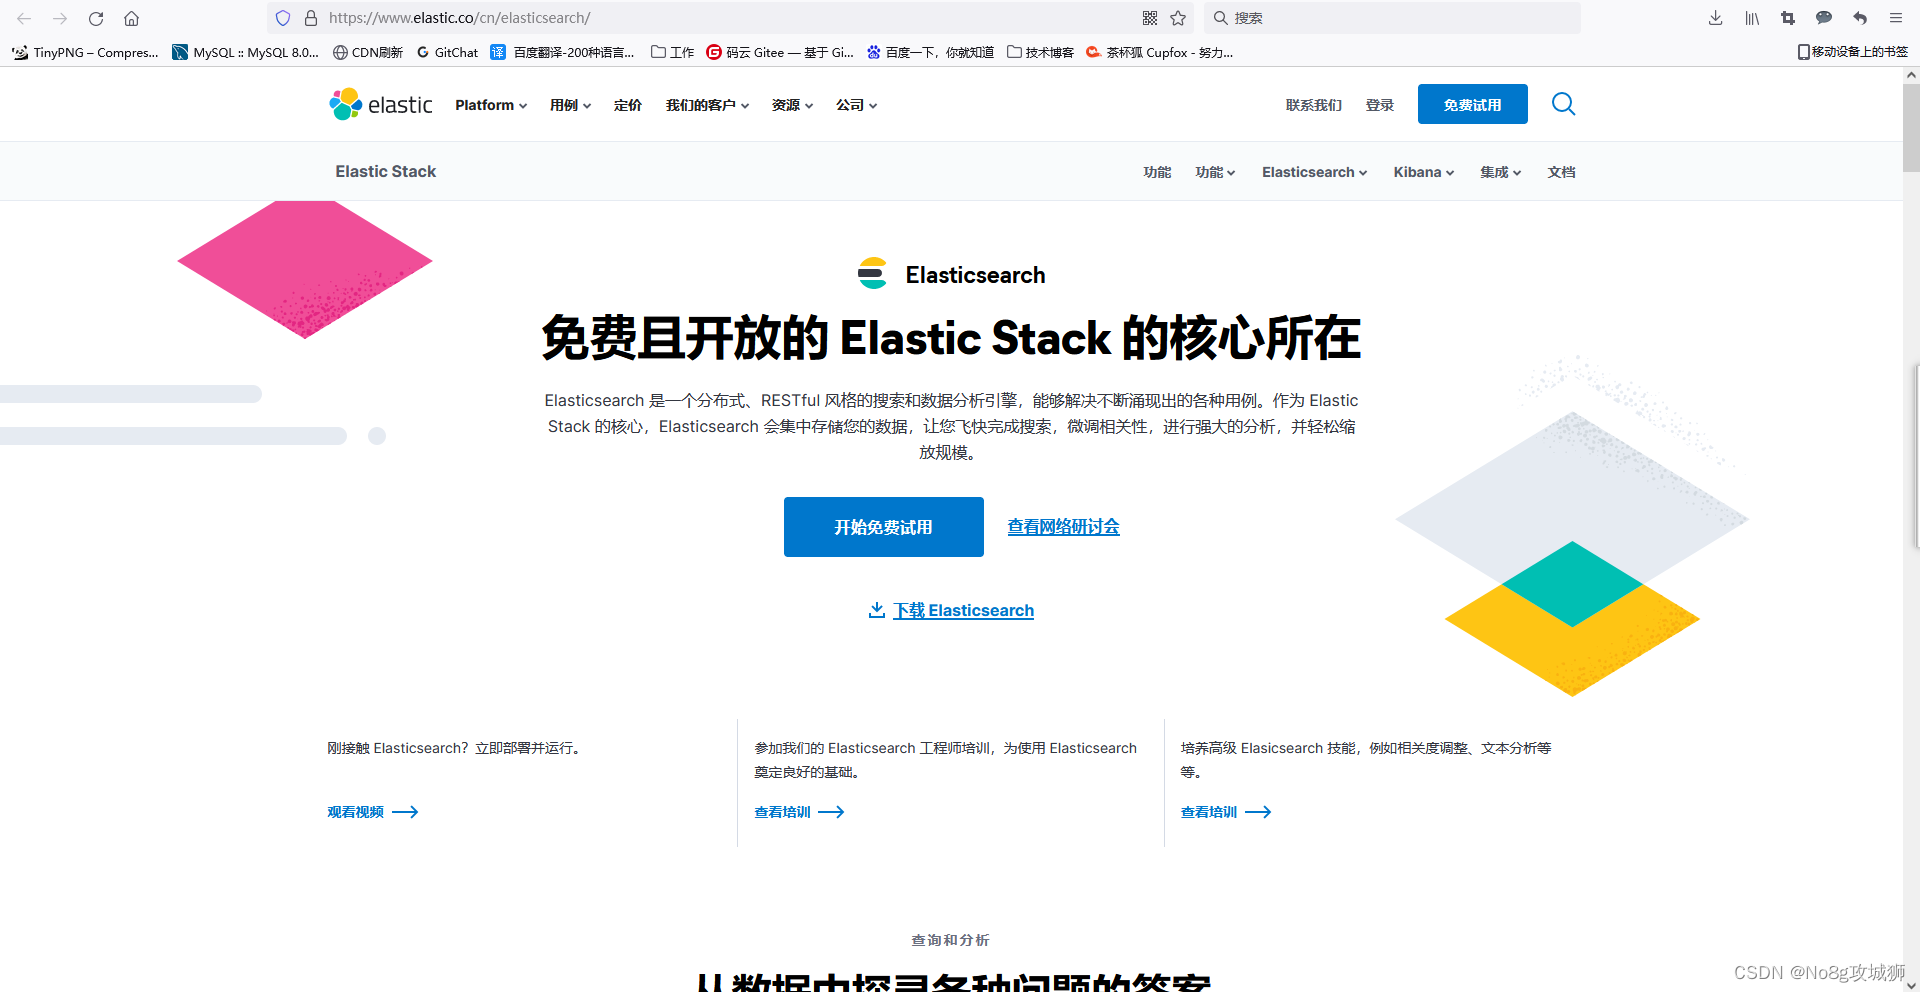Expand the 资源 dropdown menu
The height and width of the screenshot is (992, 1920).
[792, 104]
